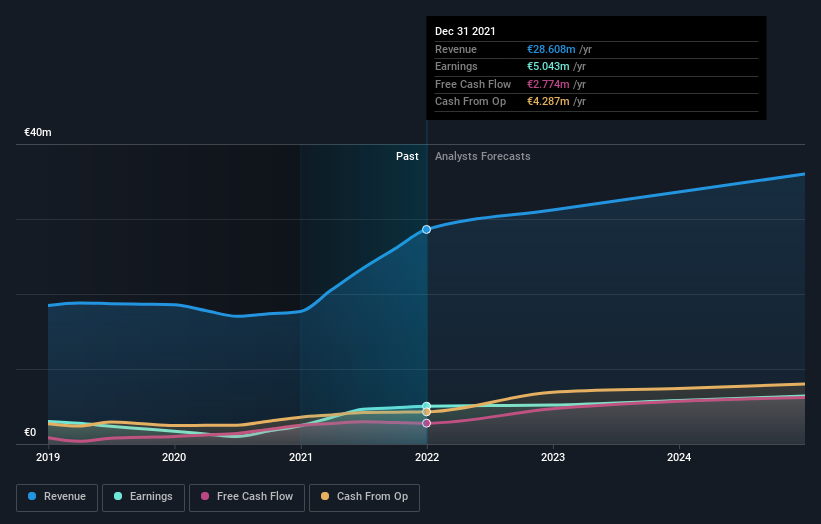Toggle the Free Cash Flow legend button

247,497
